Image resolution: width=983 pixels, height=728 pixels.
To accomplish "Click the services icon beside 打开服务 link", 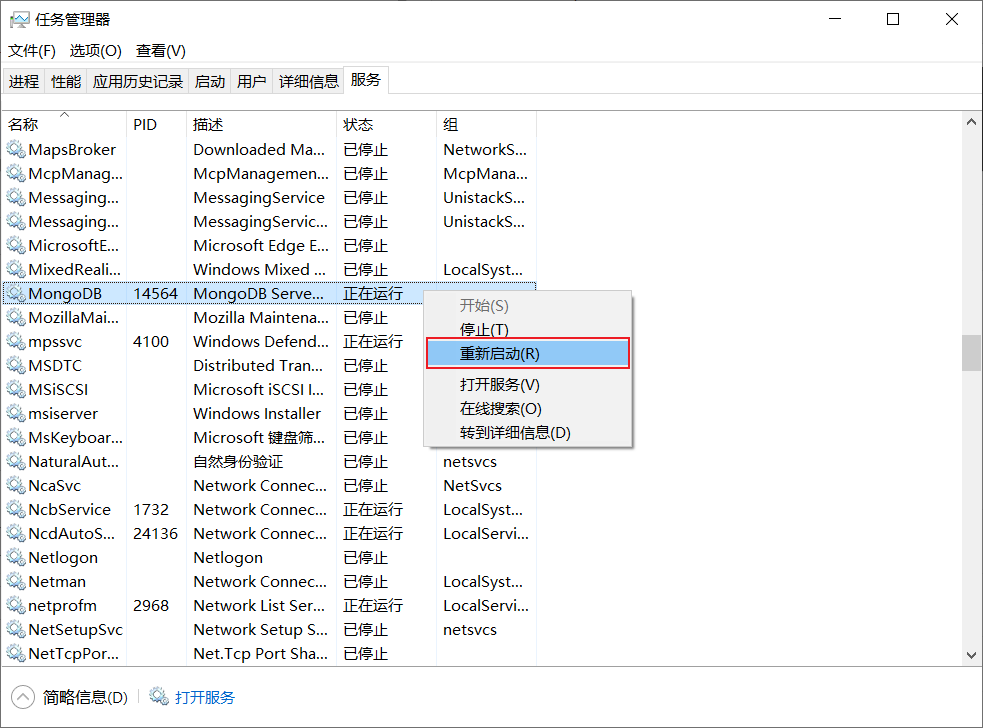I will (x=159, y=697).
